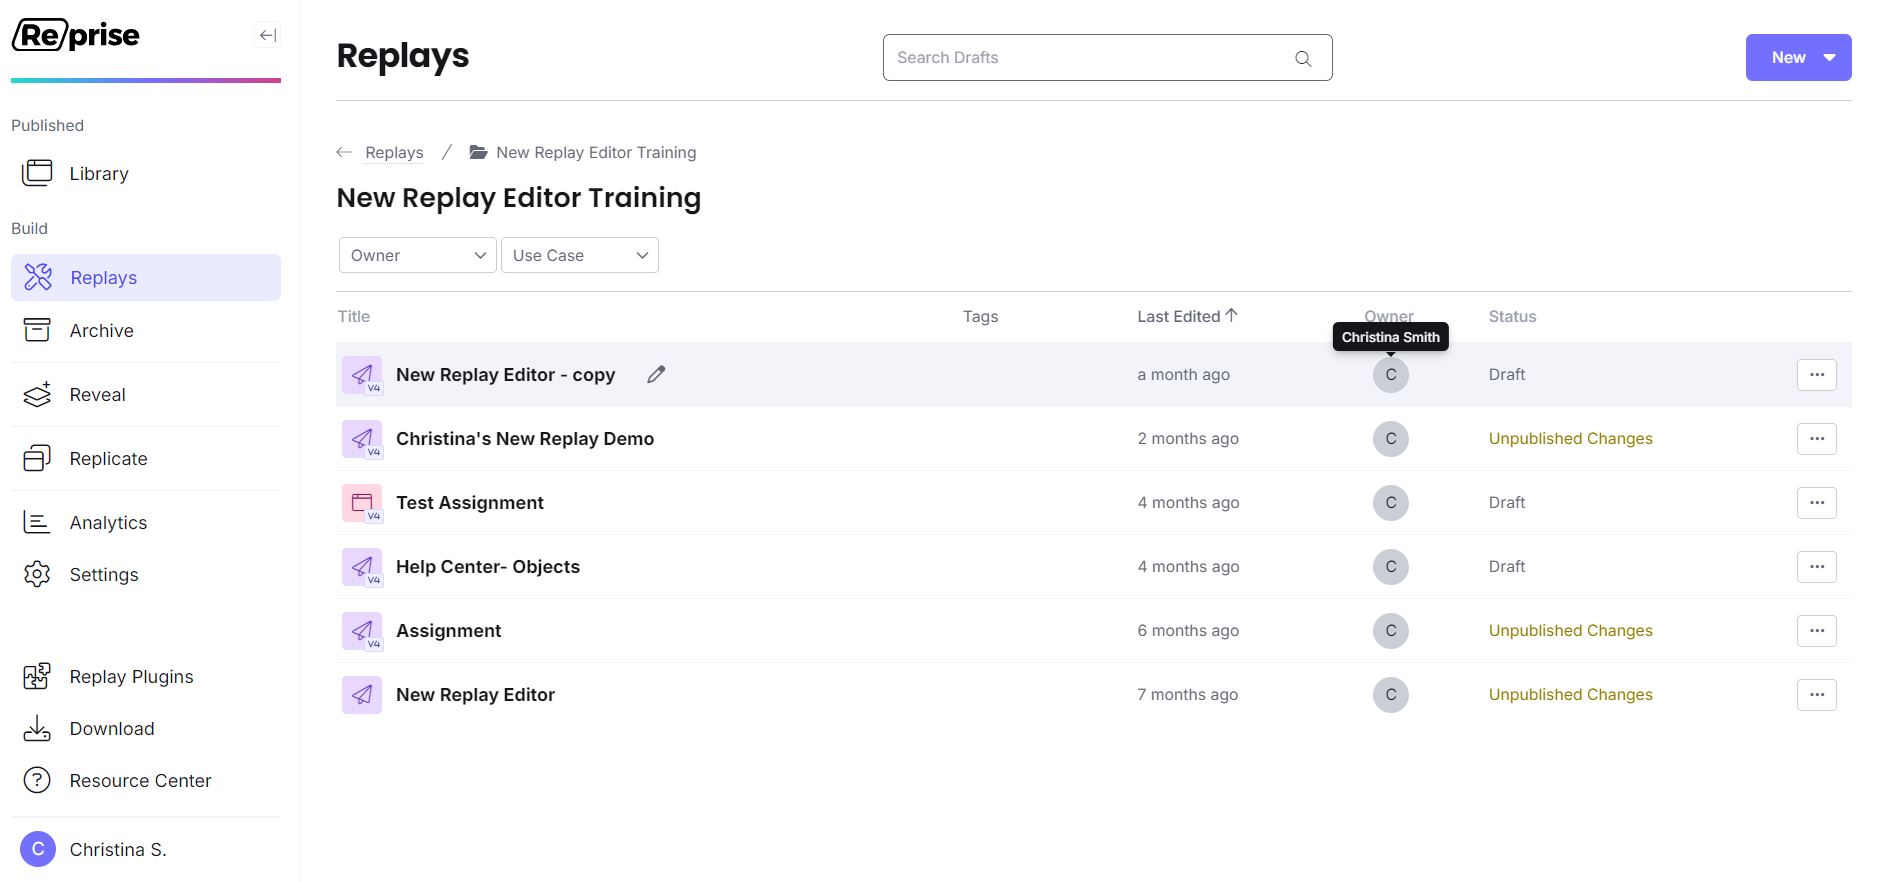Click the Assignment row replay icon
Screen dimensions: 1881x882
pyautogui.click(x=362, y=631)
